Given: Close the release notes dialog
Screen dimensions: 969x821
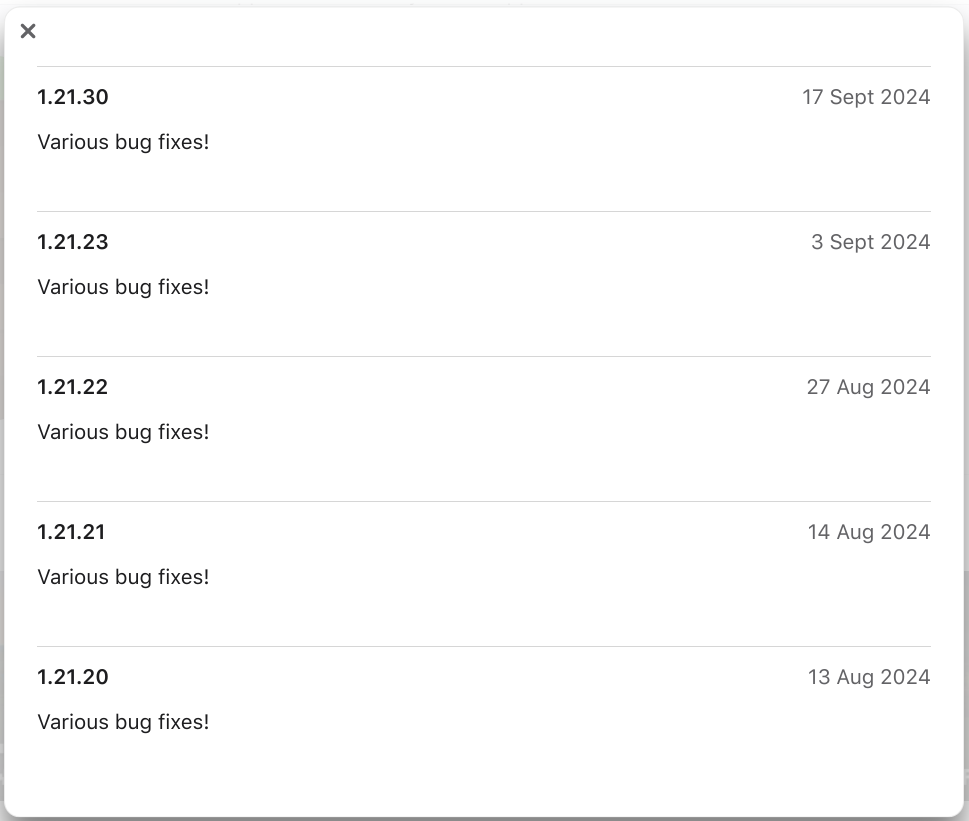Looking at the screenshot, I should point(28,31).
